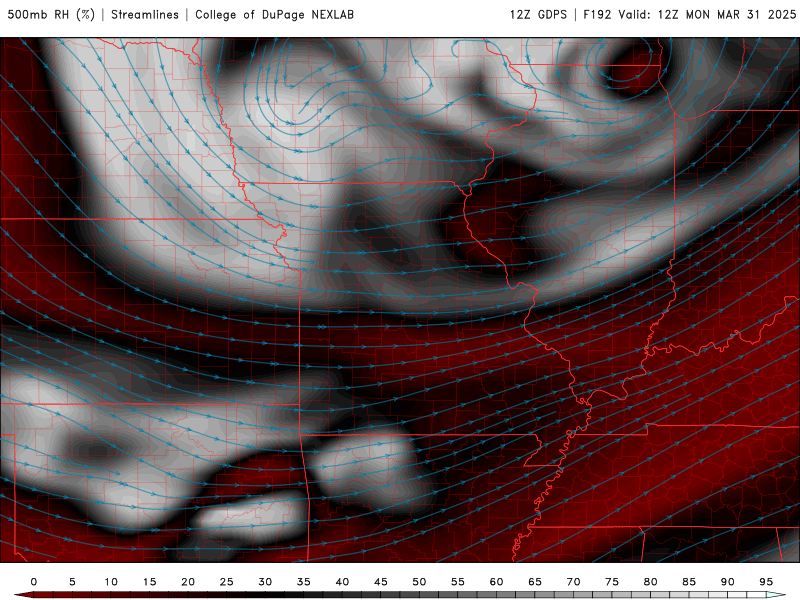Click the '80' legend value

coord(650,582)
